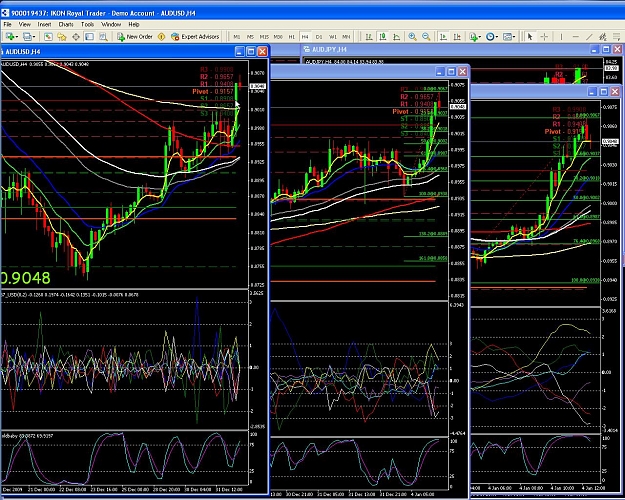
Task: Expand the Profiles dropdown arrow
Action: click(x=34, y=37)
